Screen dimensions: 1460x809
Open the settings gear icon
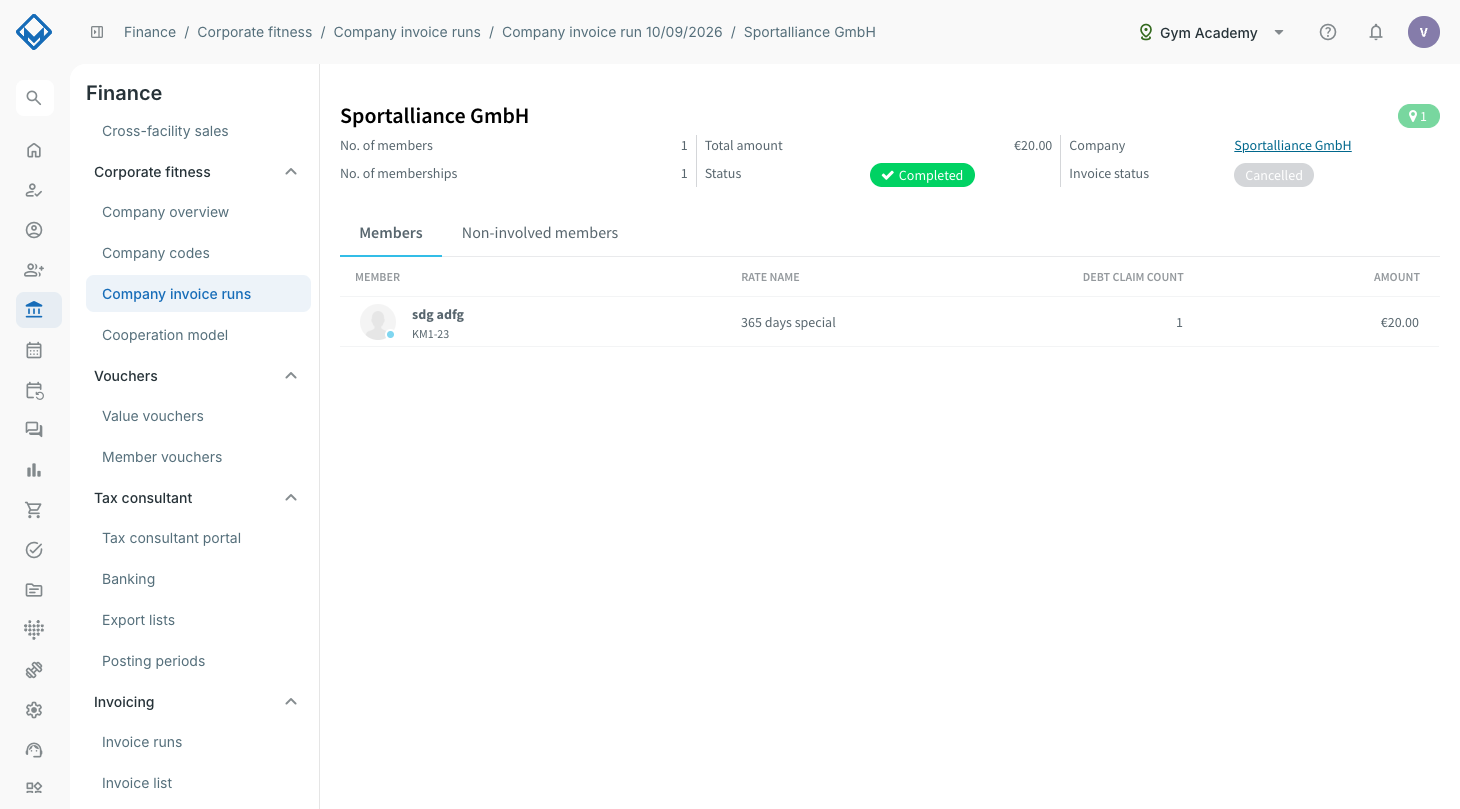click(34, 710)
